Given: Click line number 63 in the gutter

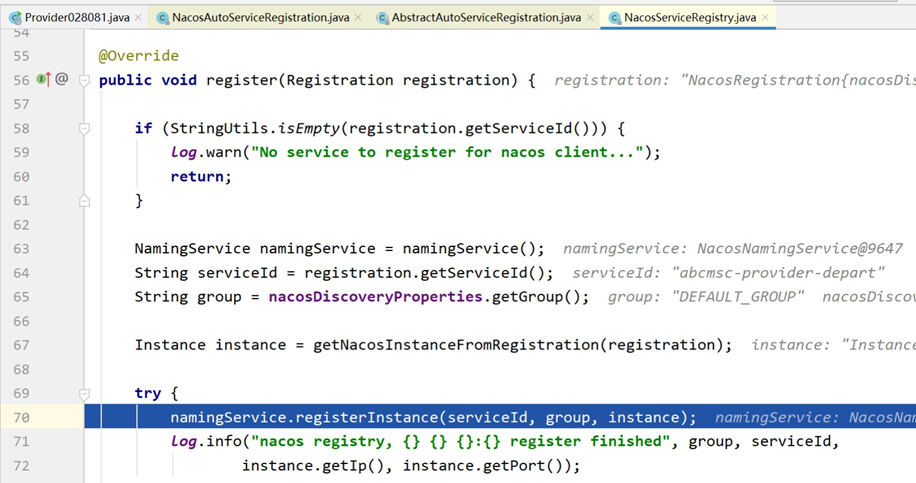Looking at the screenshot, I should pos(22,249).
